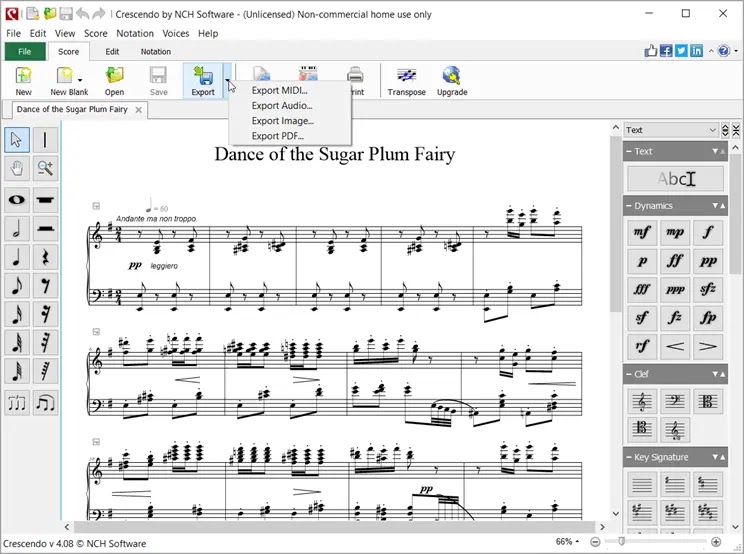
Task: Choose the quarter note tool
Action: [17, 257]
